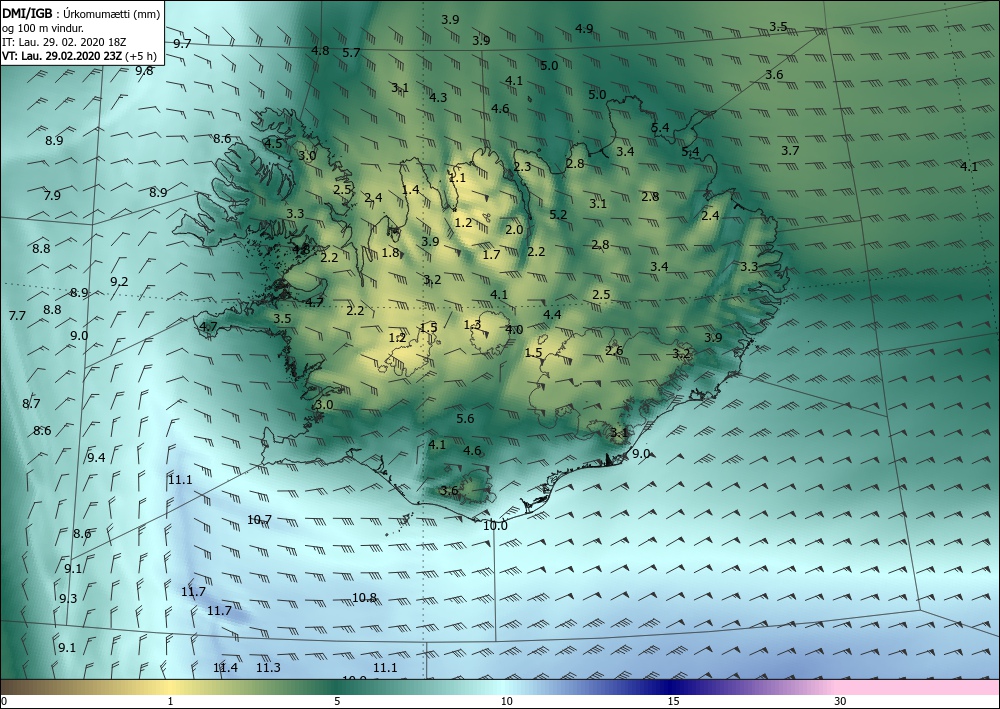The width and height of the screenshot is (1000, 709).
Task: Click the map value '8.7'
Action: [31, 403]
